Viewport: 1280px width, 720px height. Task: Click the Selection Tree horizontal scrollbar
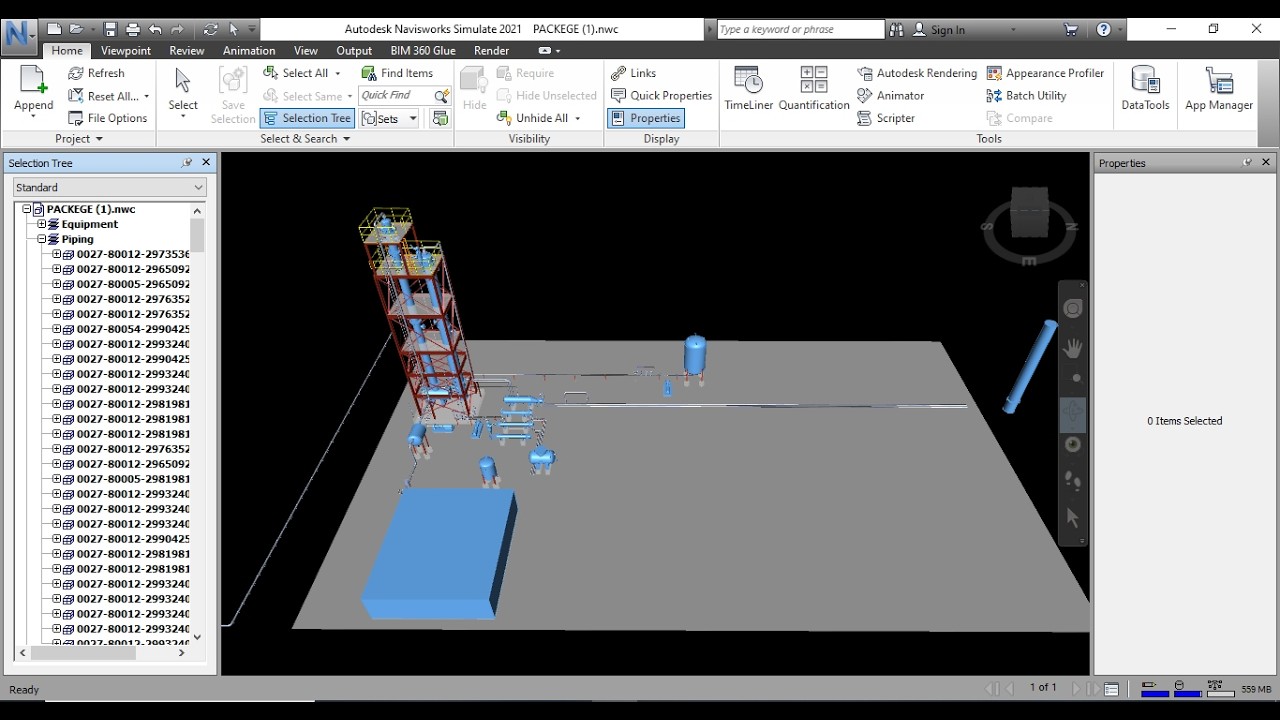[x=84, y=653]
